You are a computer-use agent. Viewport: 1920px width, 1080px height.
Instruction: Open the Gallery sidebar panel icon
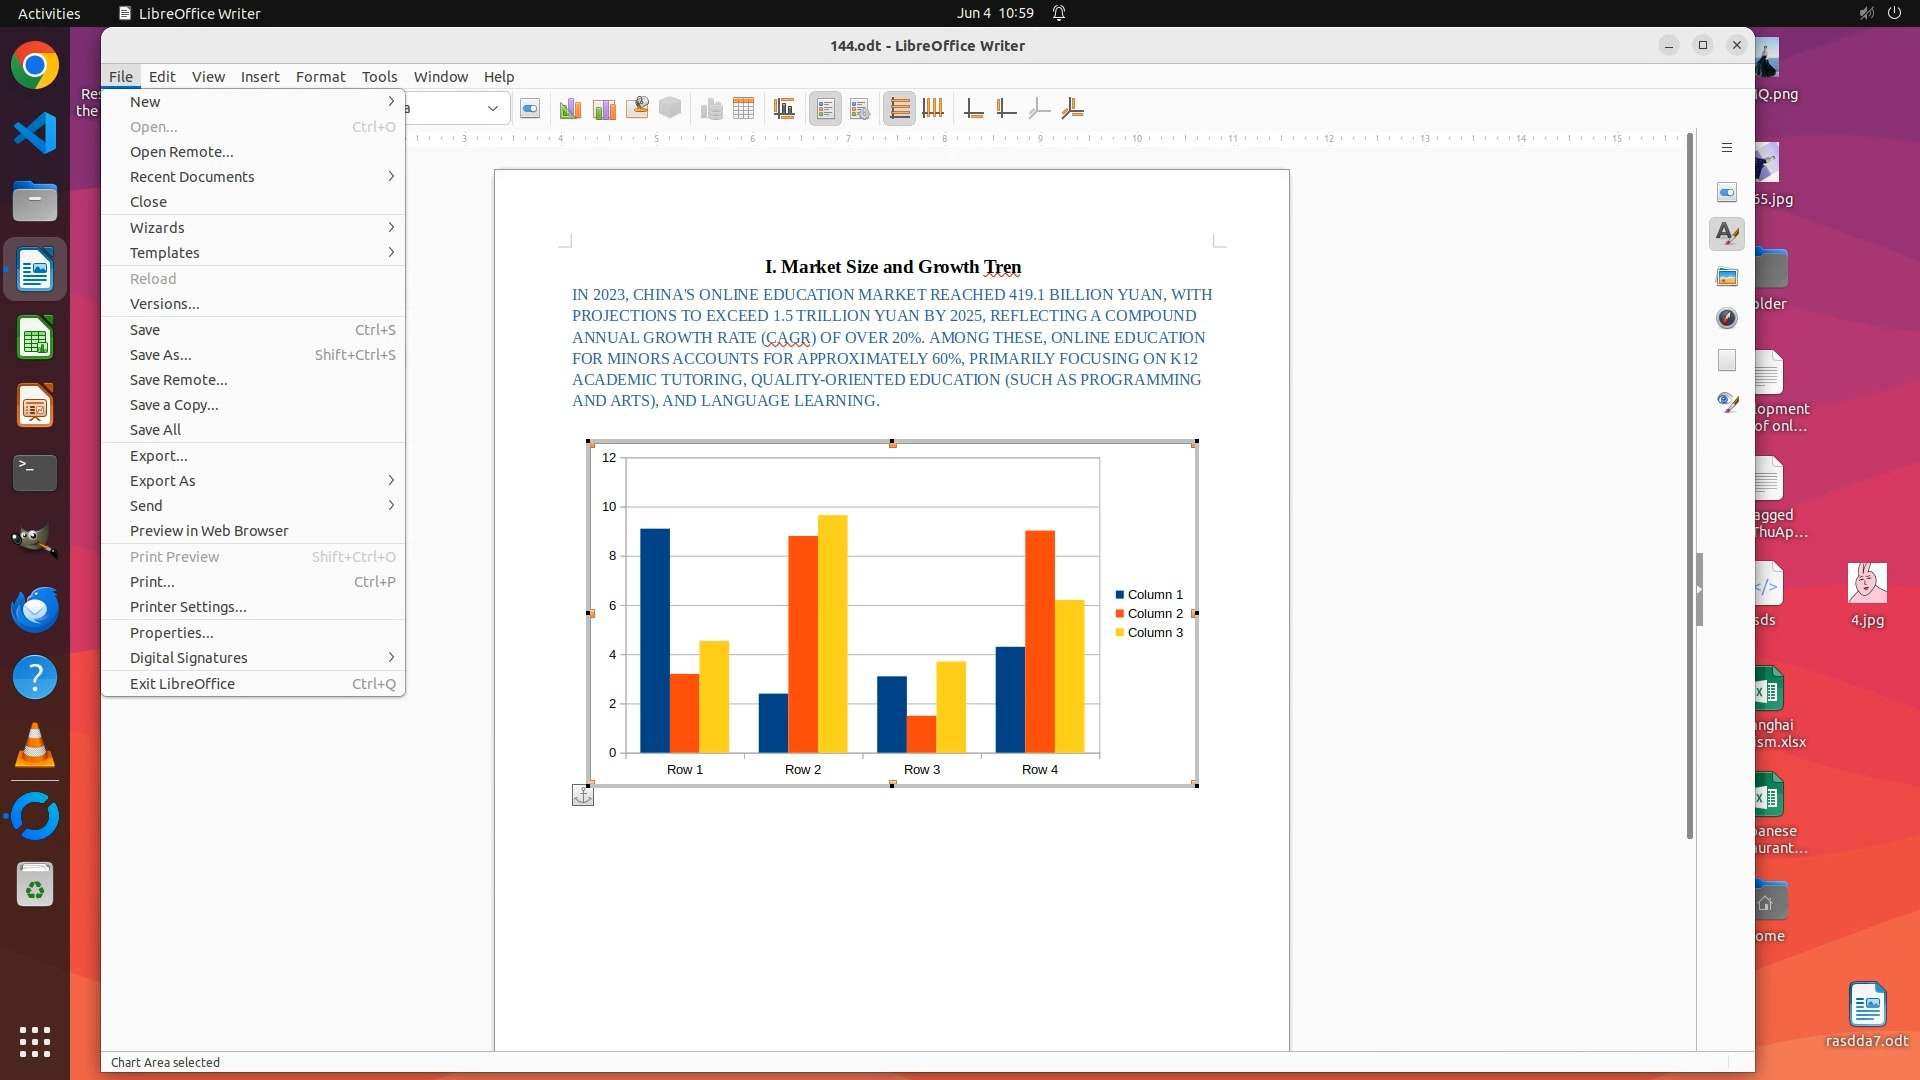tap(1727, 276)
